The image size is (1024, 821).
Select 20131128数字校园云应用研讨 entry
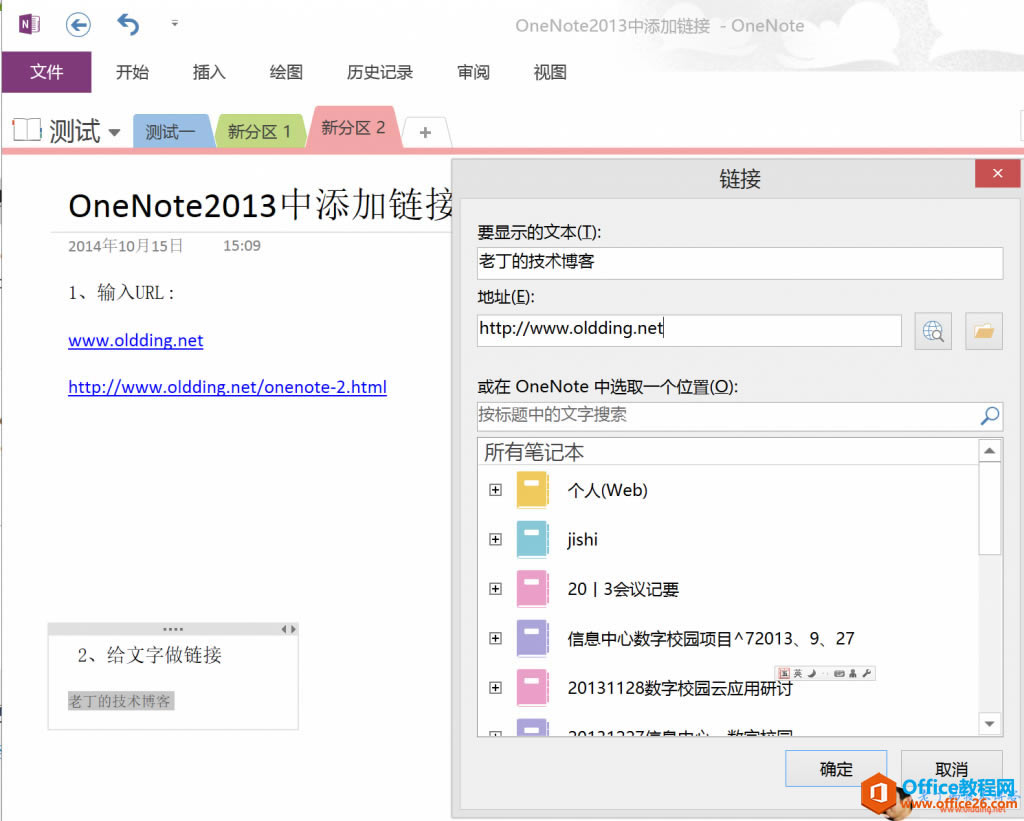pos(680,688)
